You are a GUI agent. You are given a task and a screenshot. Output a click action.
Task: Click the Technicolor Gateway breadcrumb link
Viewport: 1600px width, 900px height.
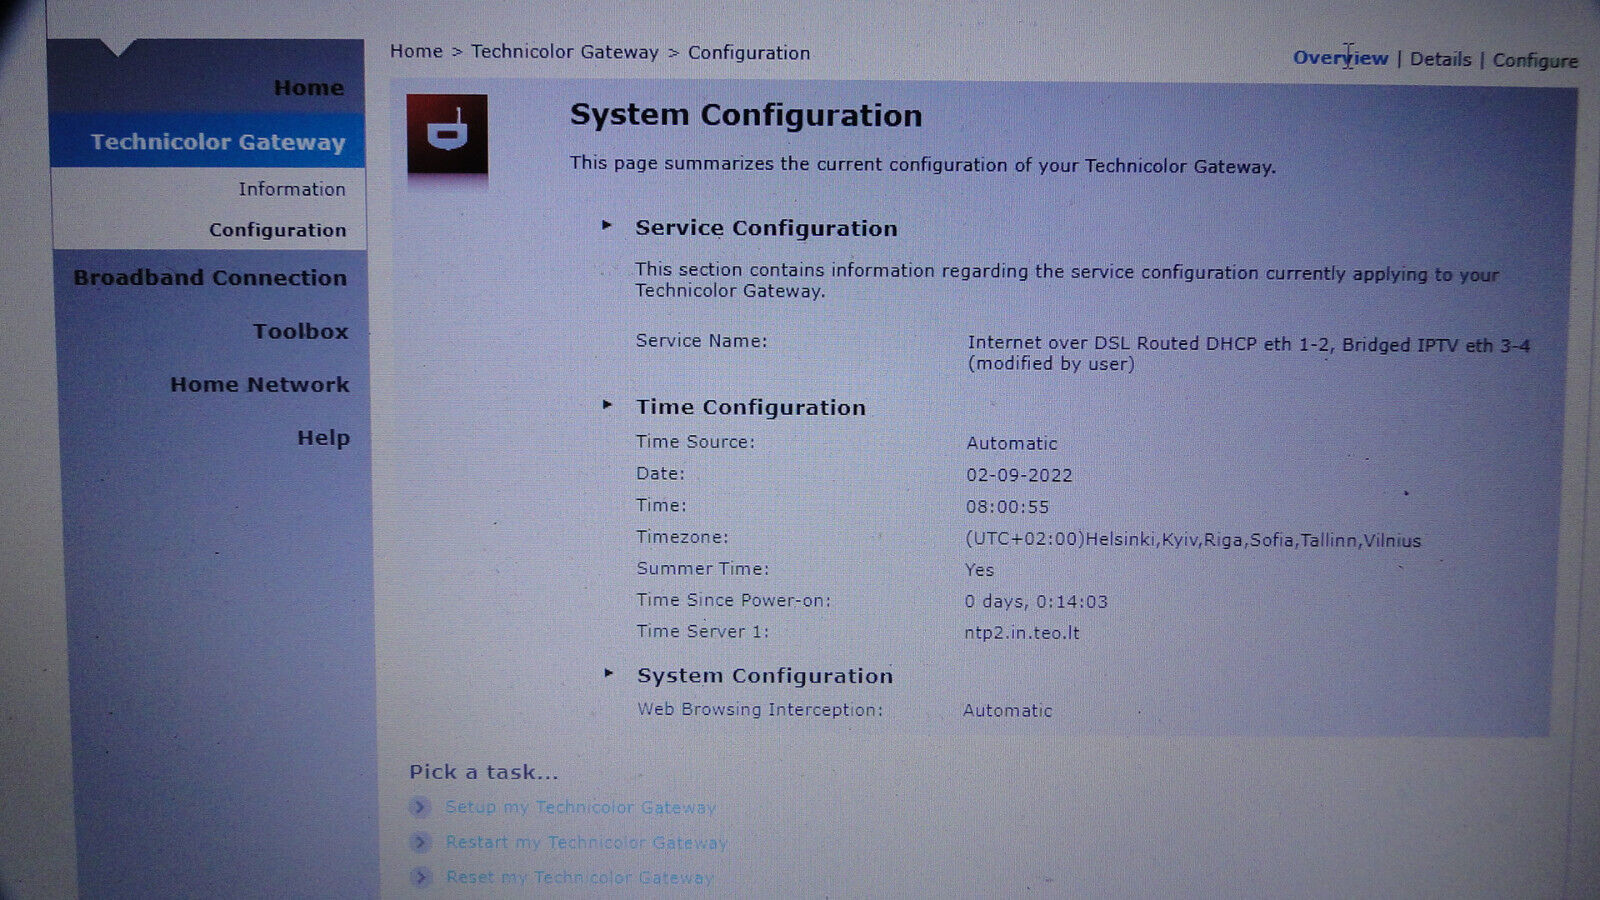565,52
